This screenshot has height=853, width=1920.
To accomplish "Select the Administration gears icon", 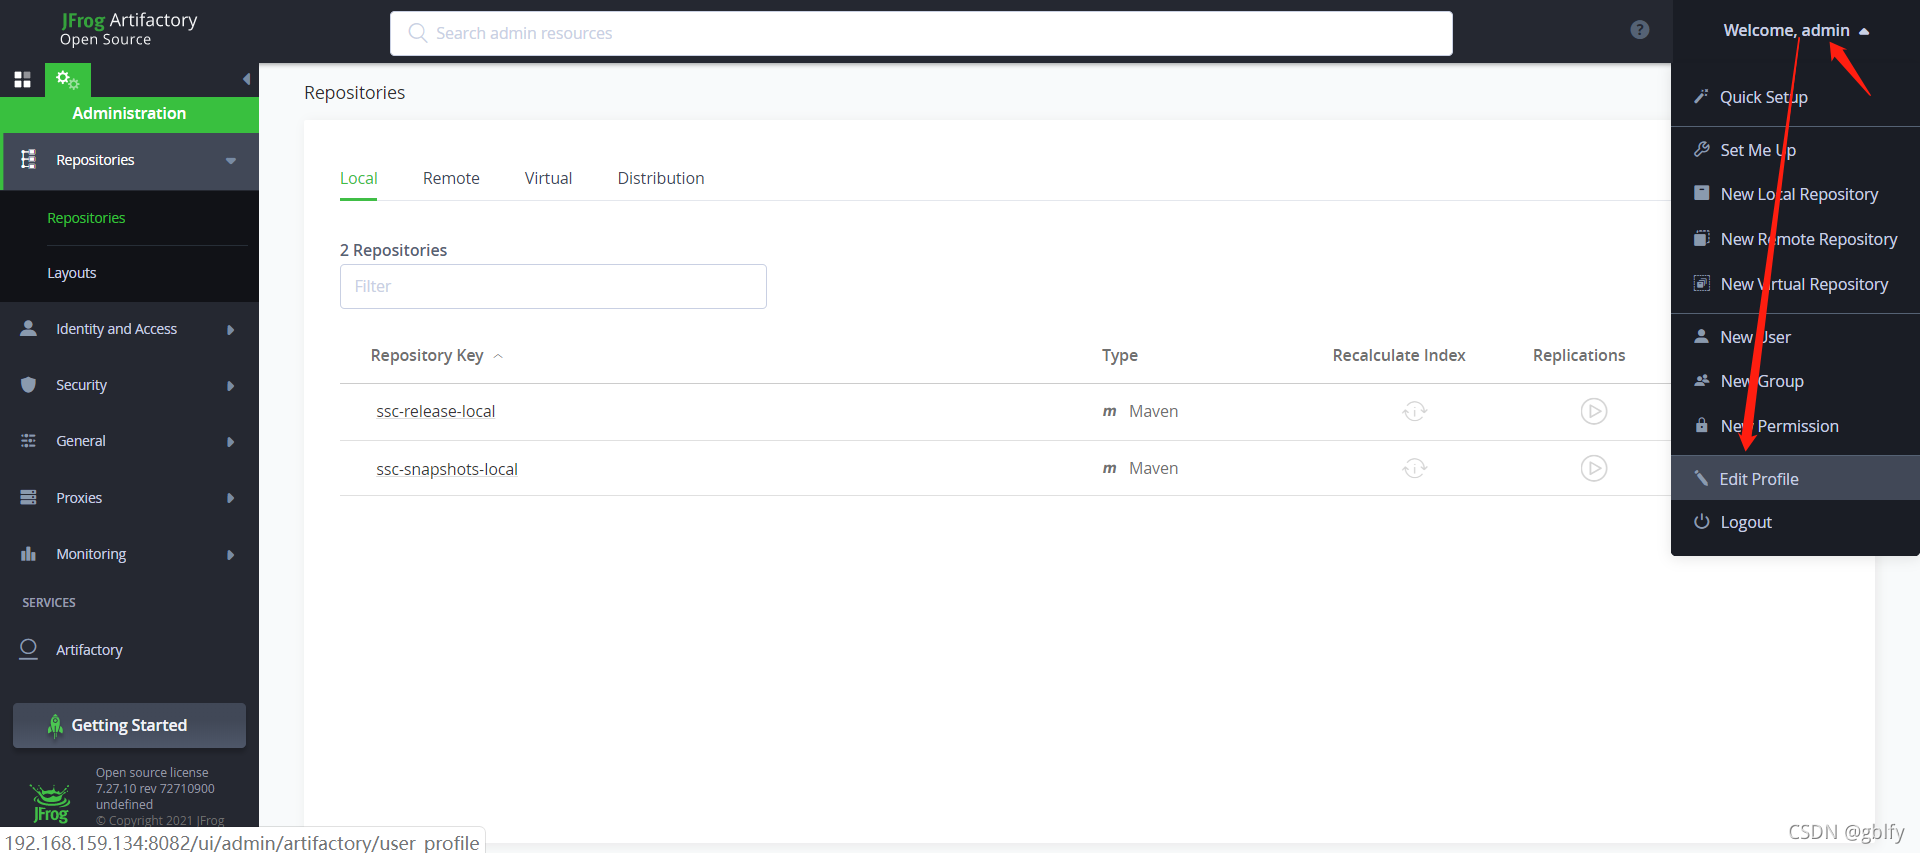I will (x=68, y=79).
